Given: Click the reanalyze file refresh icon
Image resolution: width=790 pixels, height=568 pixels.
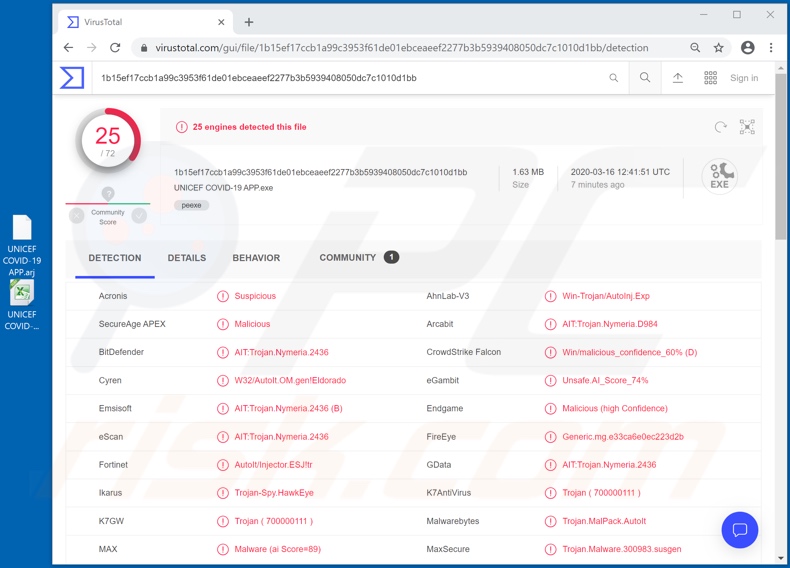Looking at the screenshot, I should pyautogui.click(x=720, y=127).
